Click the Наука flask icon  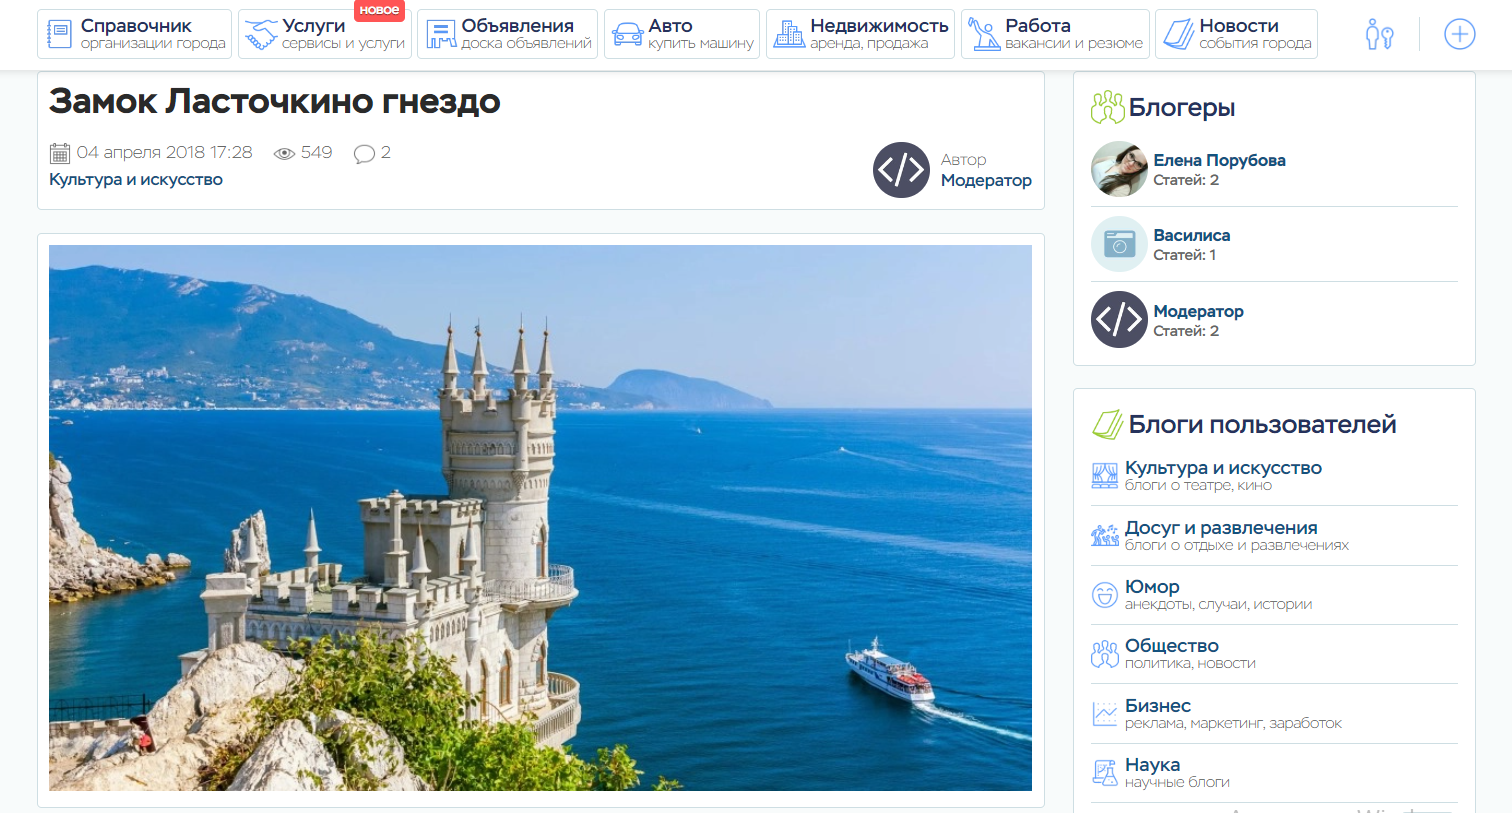(1104, 773)
